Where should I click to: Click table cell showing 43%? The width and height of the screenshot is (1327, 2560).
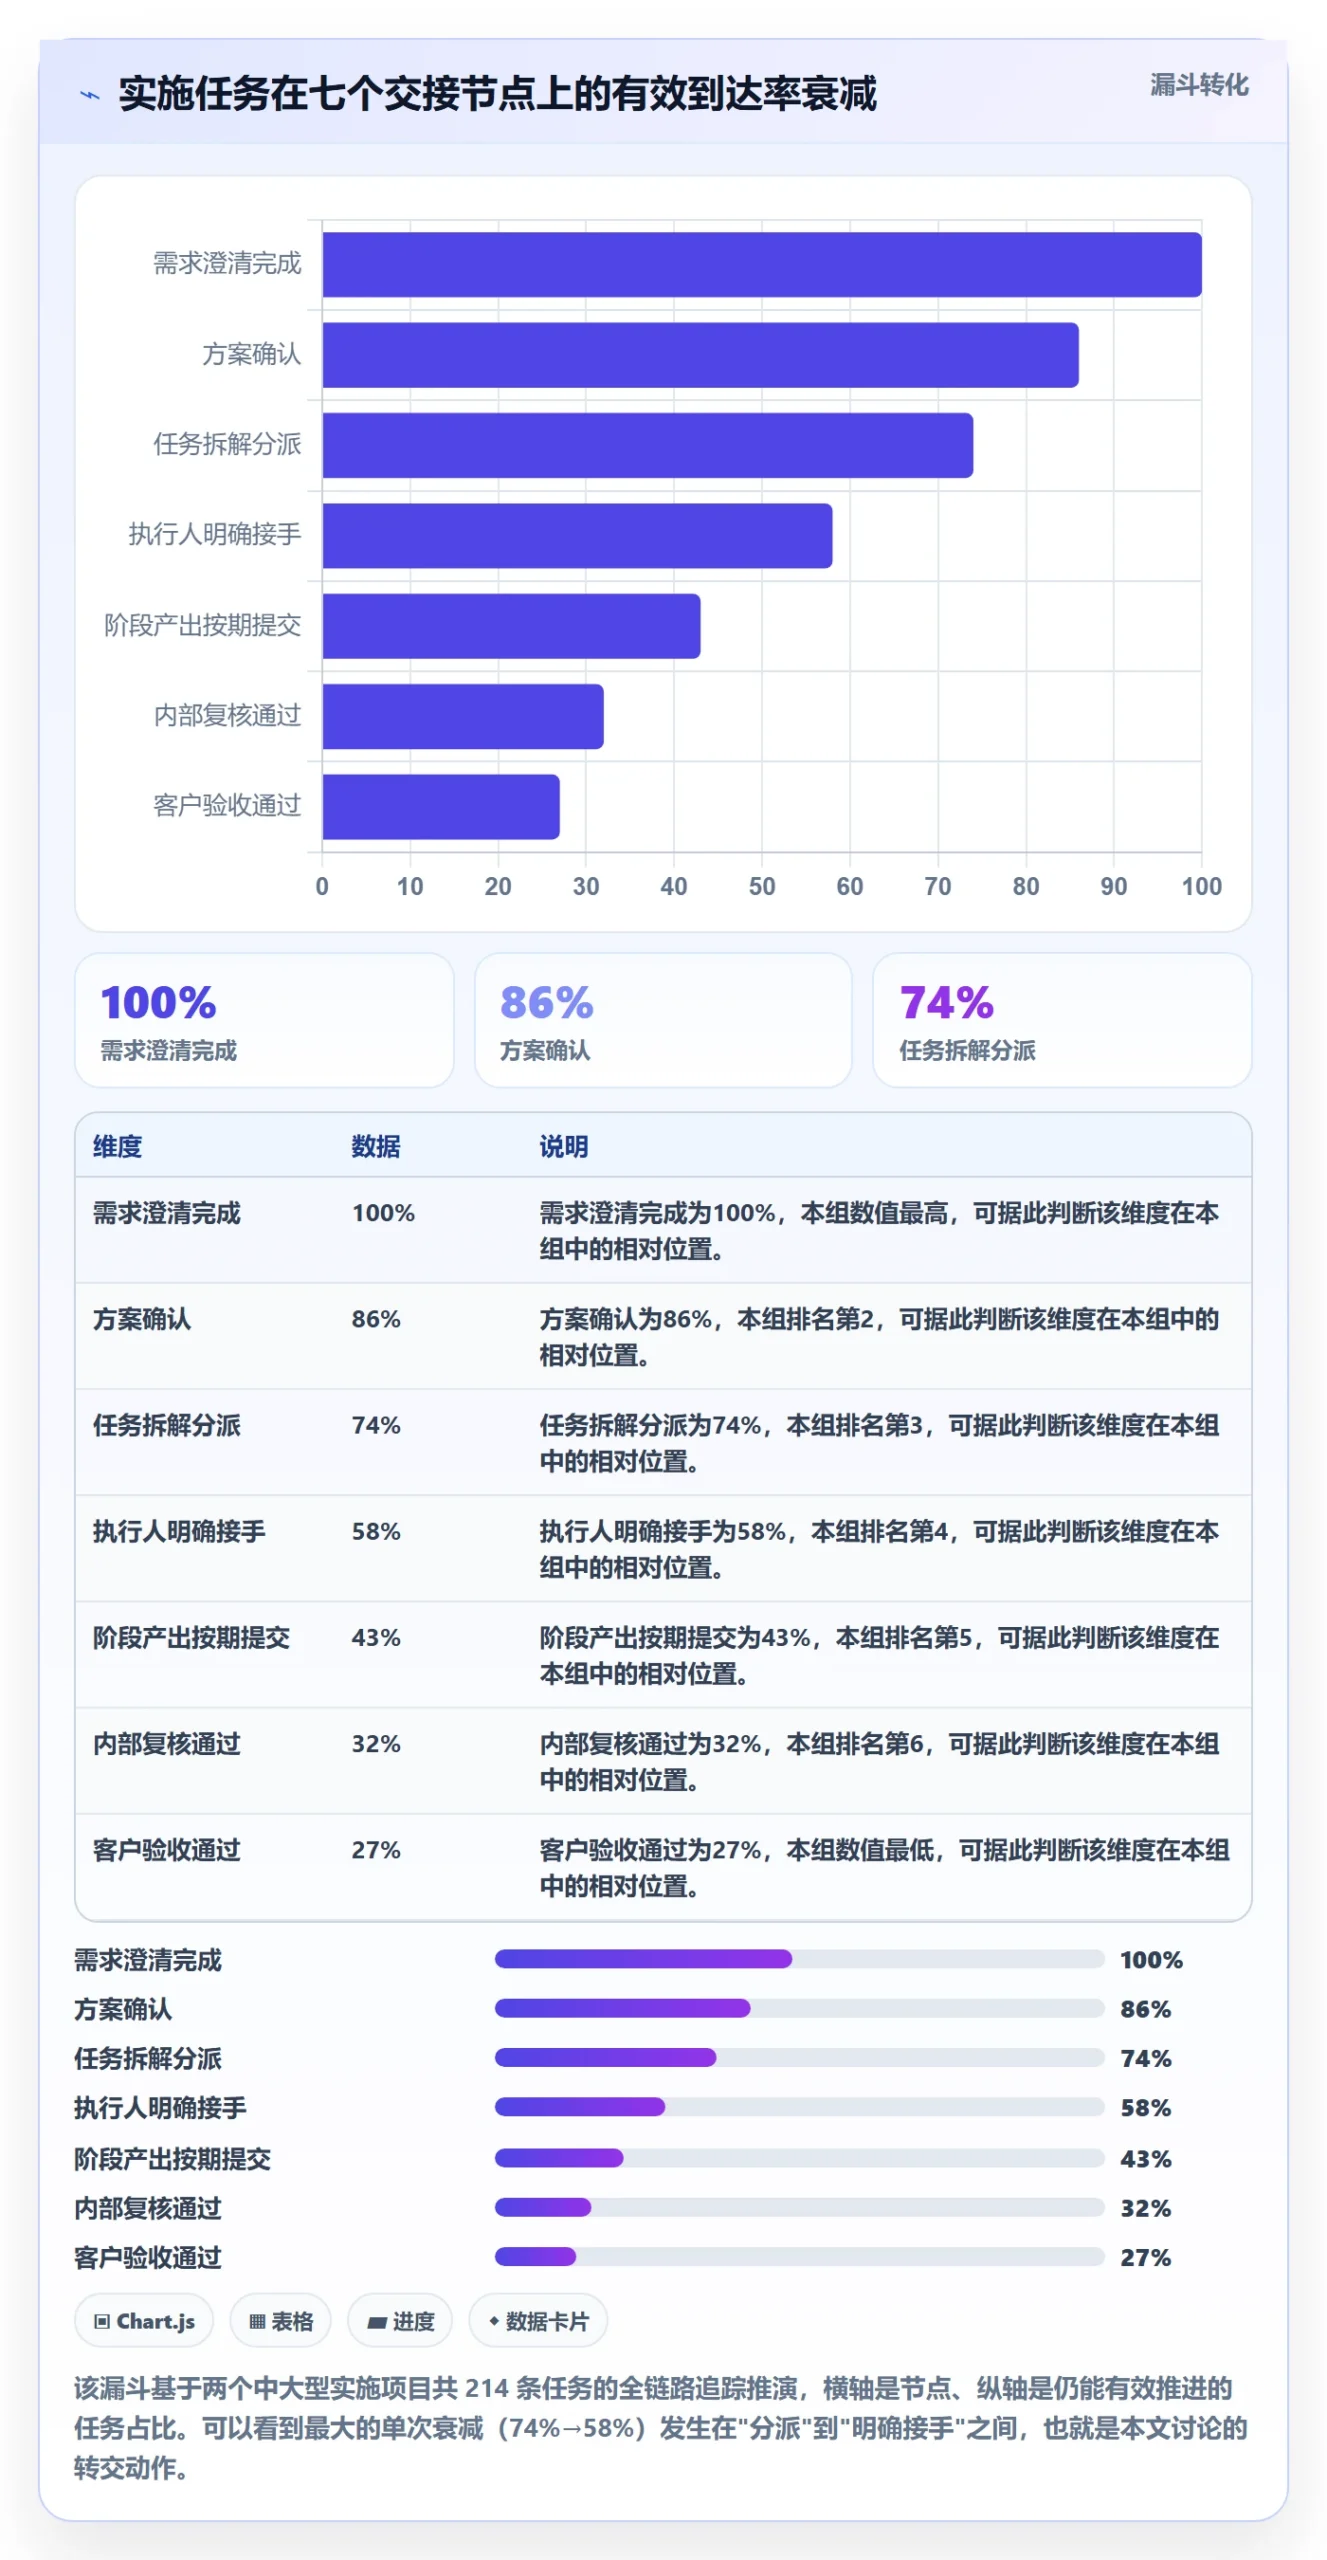coord(375,1637)
